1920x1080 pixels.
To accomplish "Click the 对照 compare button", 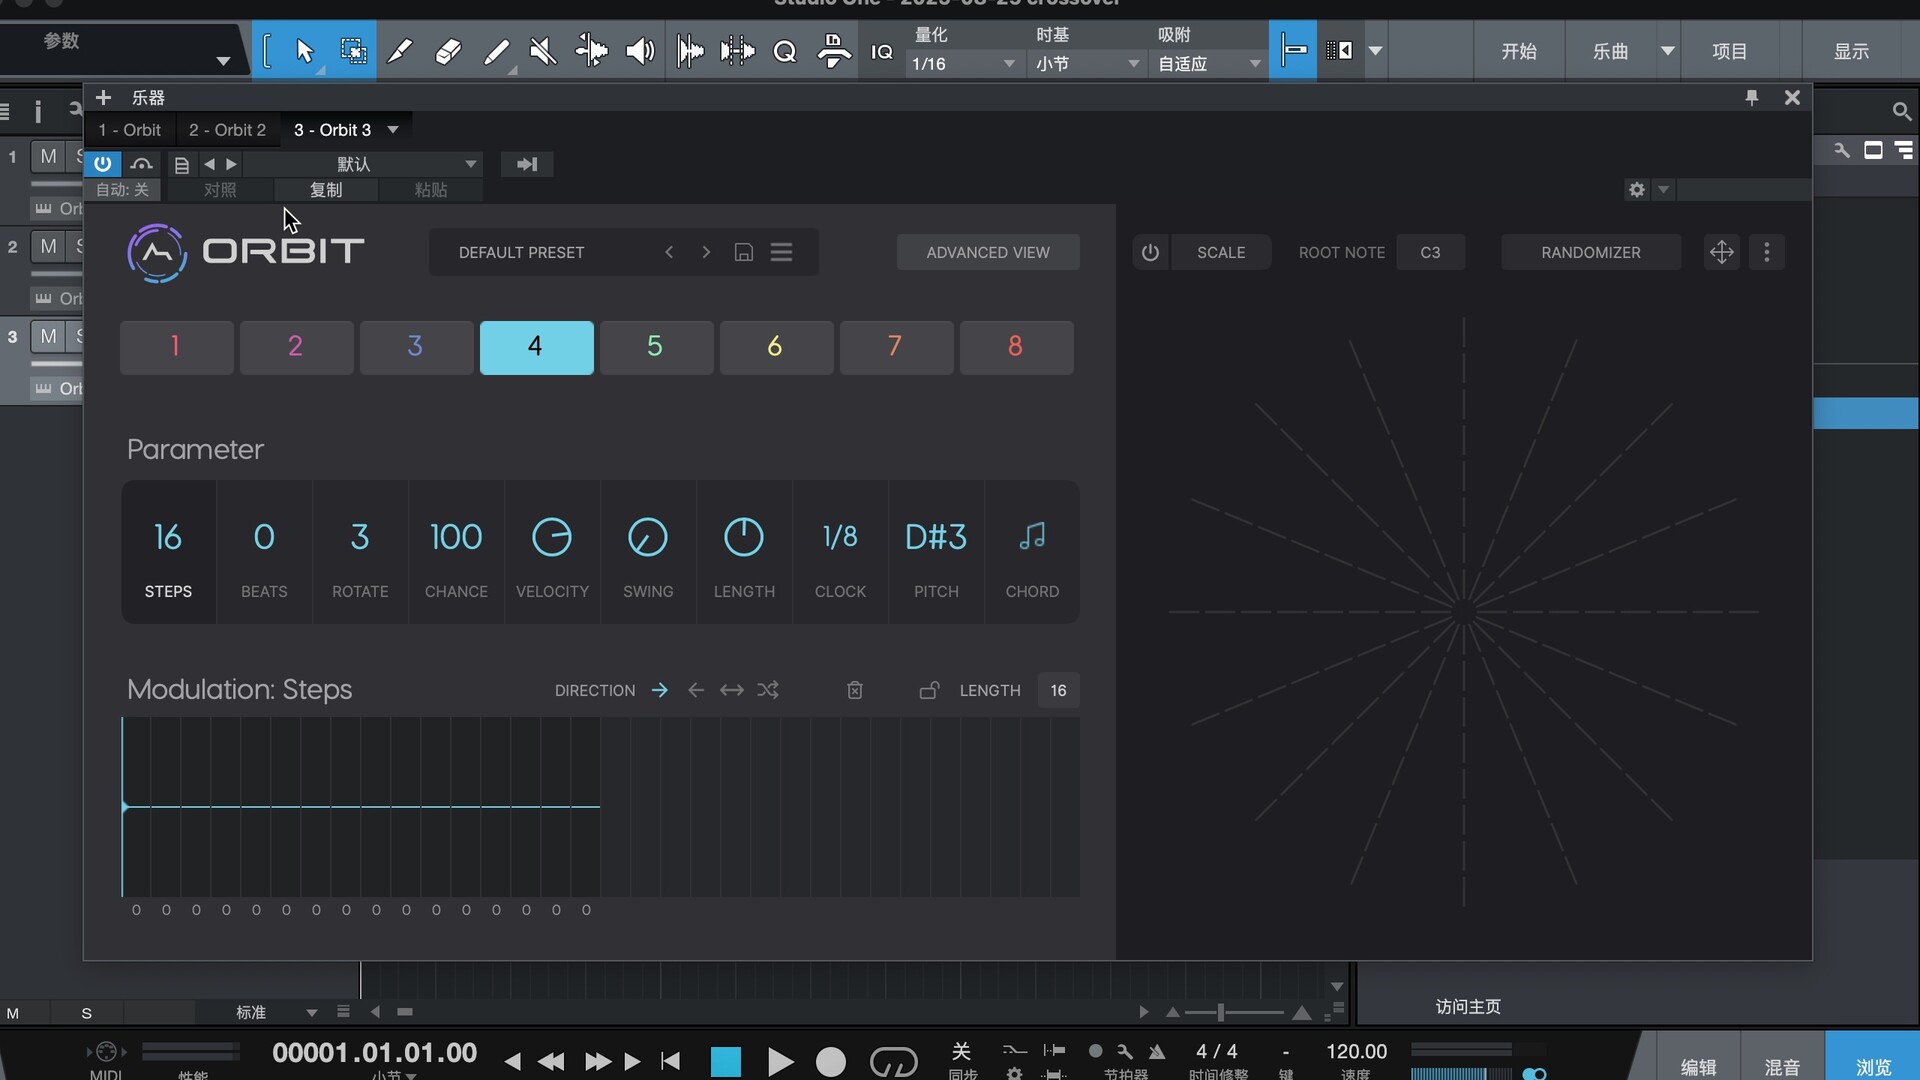I will [x=220, y=190].
